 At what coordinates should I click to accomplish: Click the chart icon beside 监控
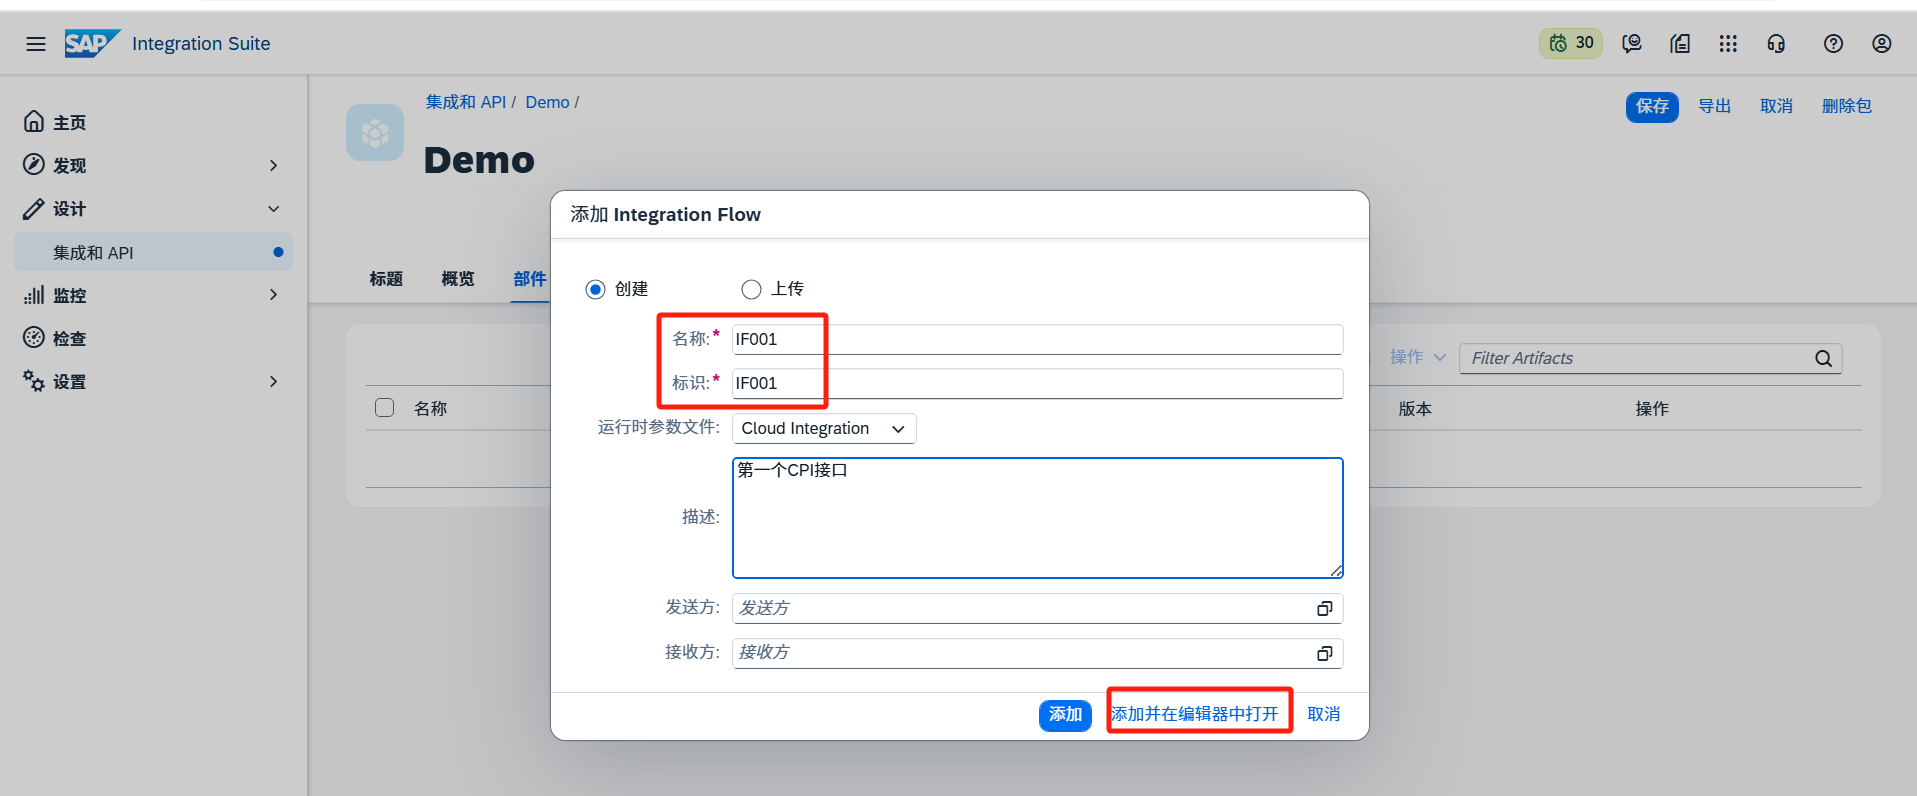tap(34, 295)
